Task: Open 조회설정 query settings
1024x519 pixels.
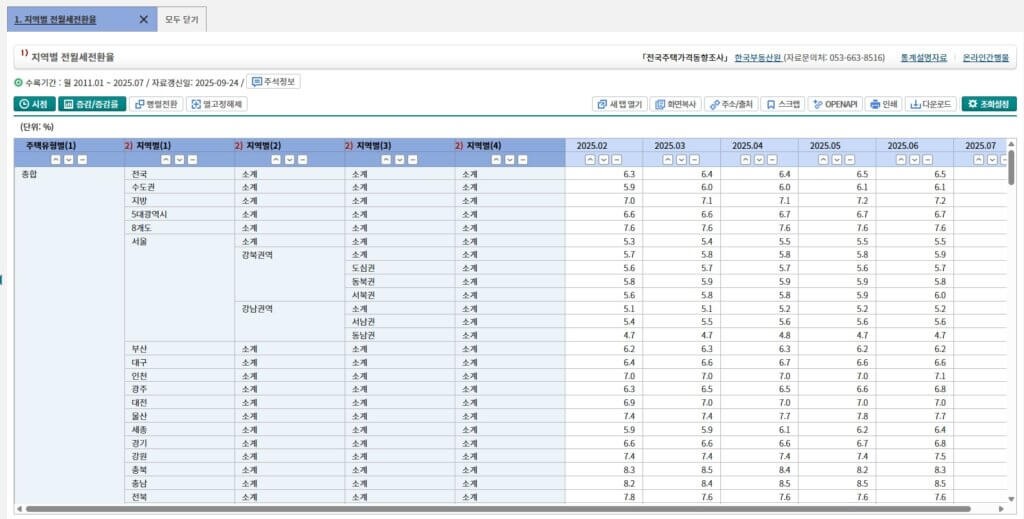Action: pos(988,104)
